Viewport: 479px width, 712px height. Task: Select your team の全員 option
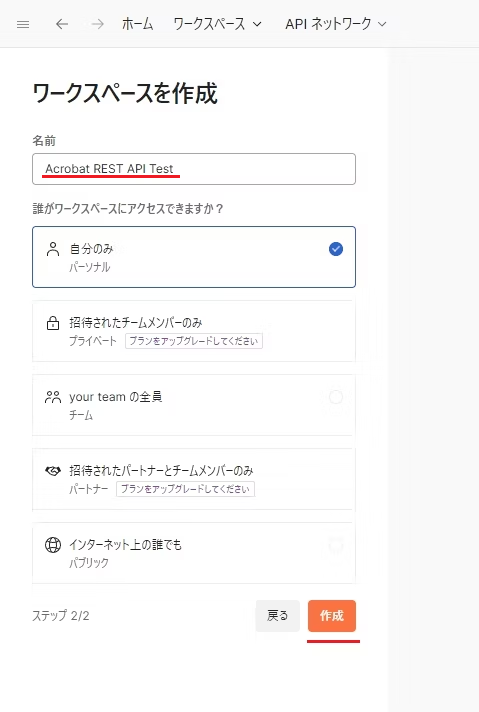click(194, 405)
